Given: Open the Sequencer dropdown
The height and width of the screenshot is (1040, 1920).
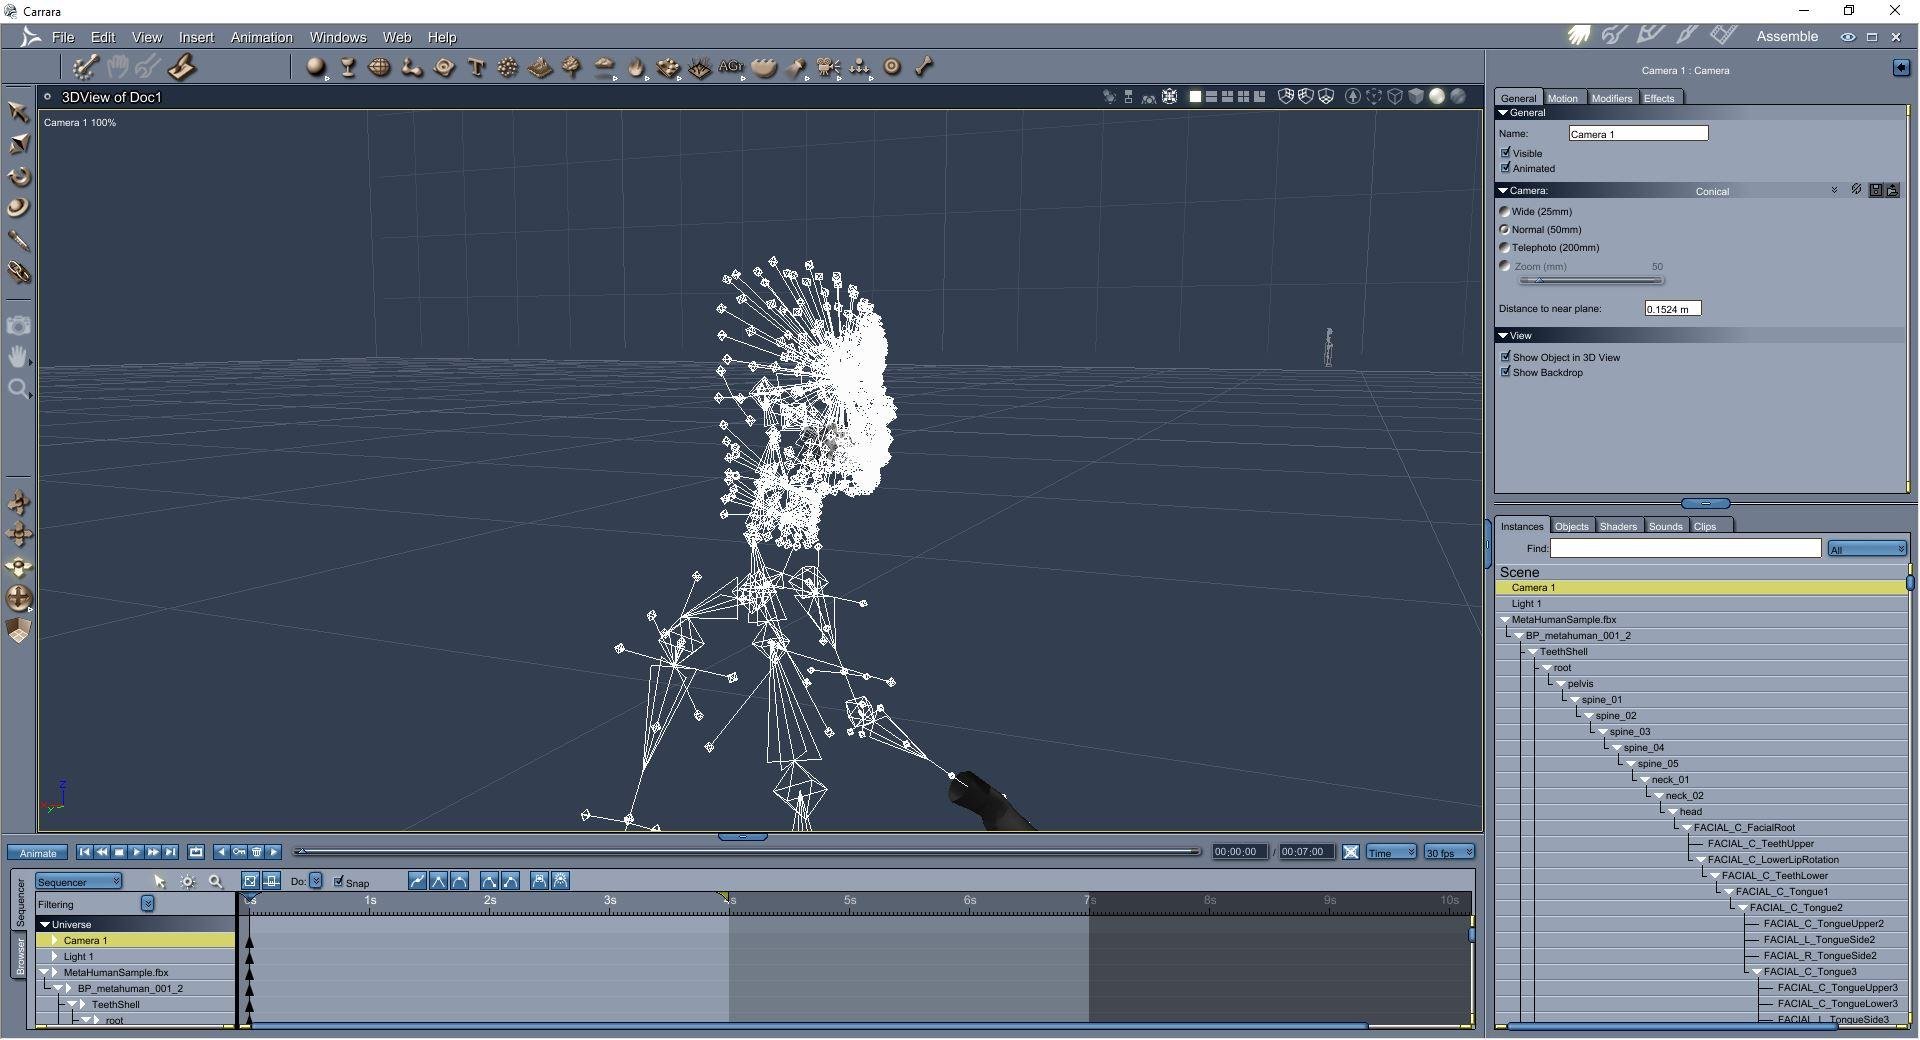Looking at the screenshot, I should [79, 881].
